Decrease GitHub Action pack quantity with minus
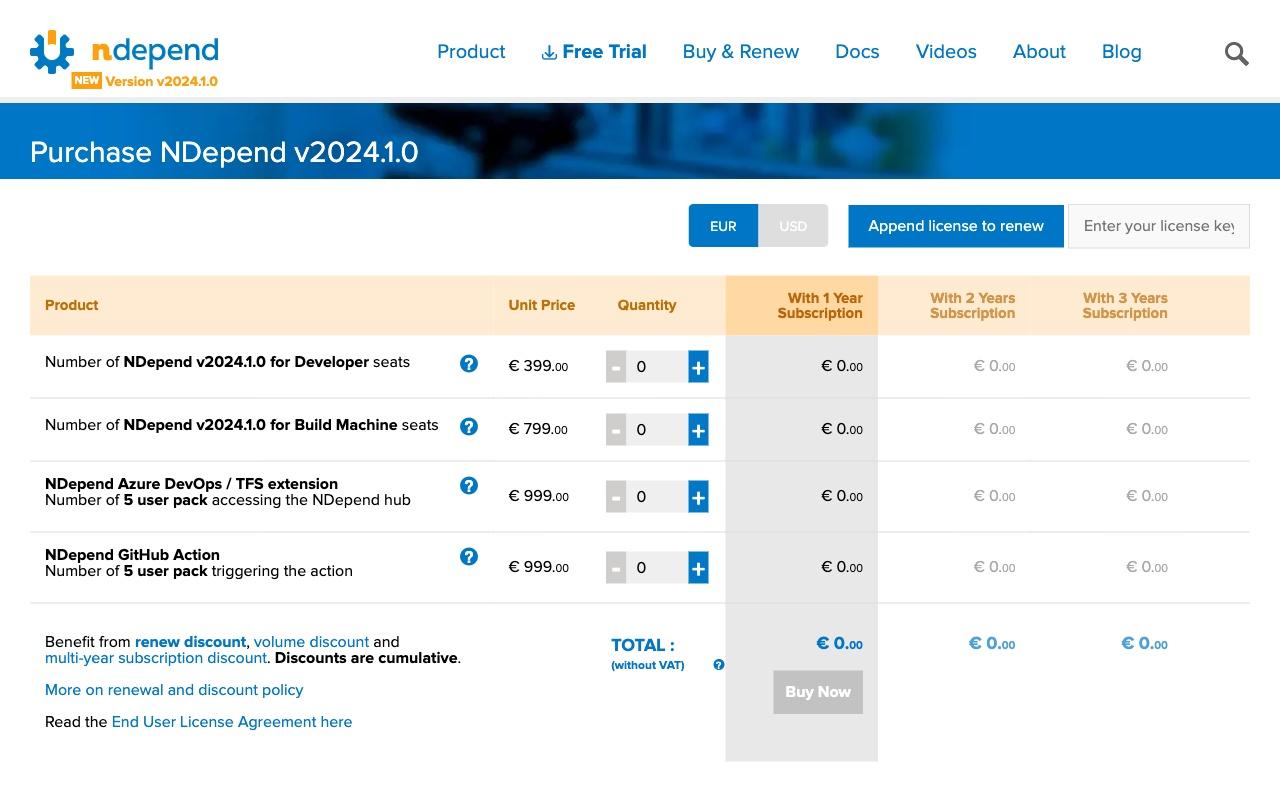 616,568
